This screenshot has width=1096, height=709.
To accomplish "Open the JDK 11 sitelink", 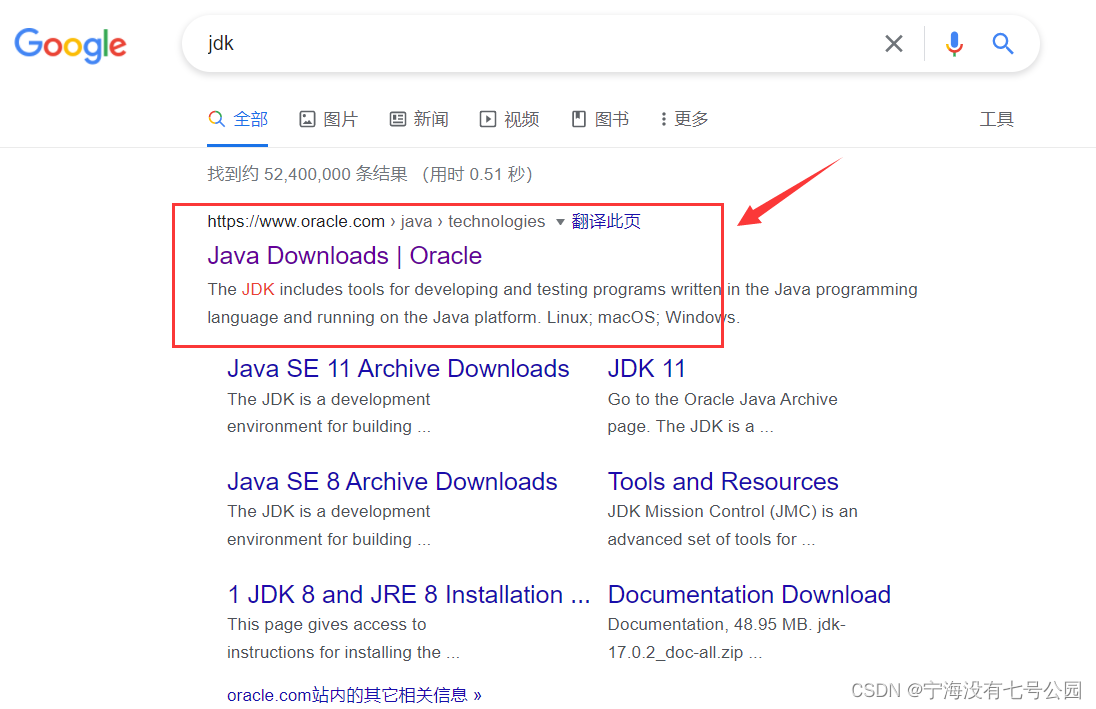I will 647,368.
